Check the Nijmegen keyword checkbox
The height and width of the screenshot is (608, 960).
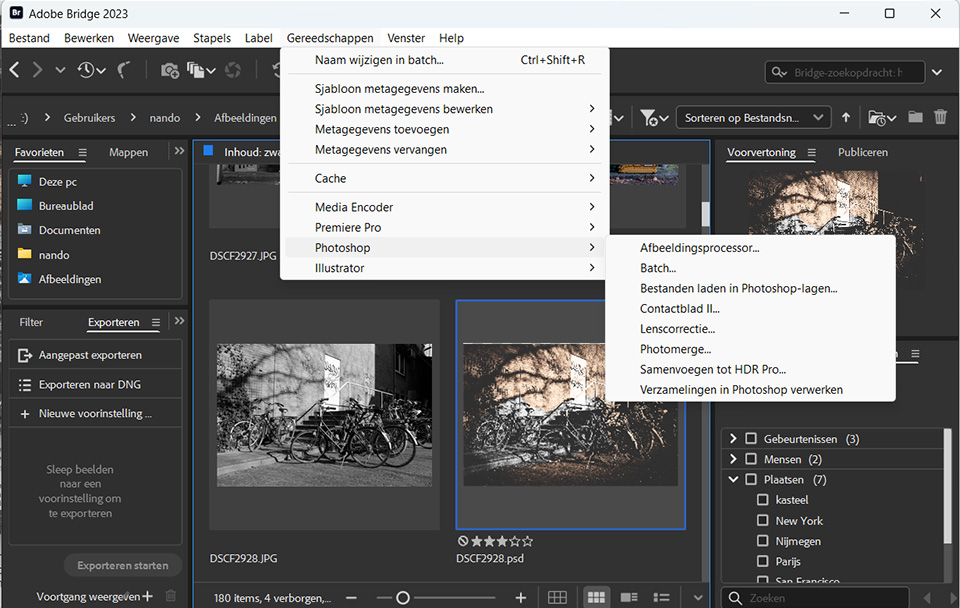pyautogui.click(x=762, y=541)
